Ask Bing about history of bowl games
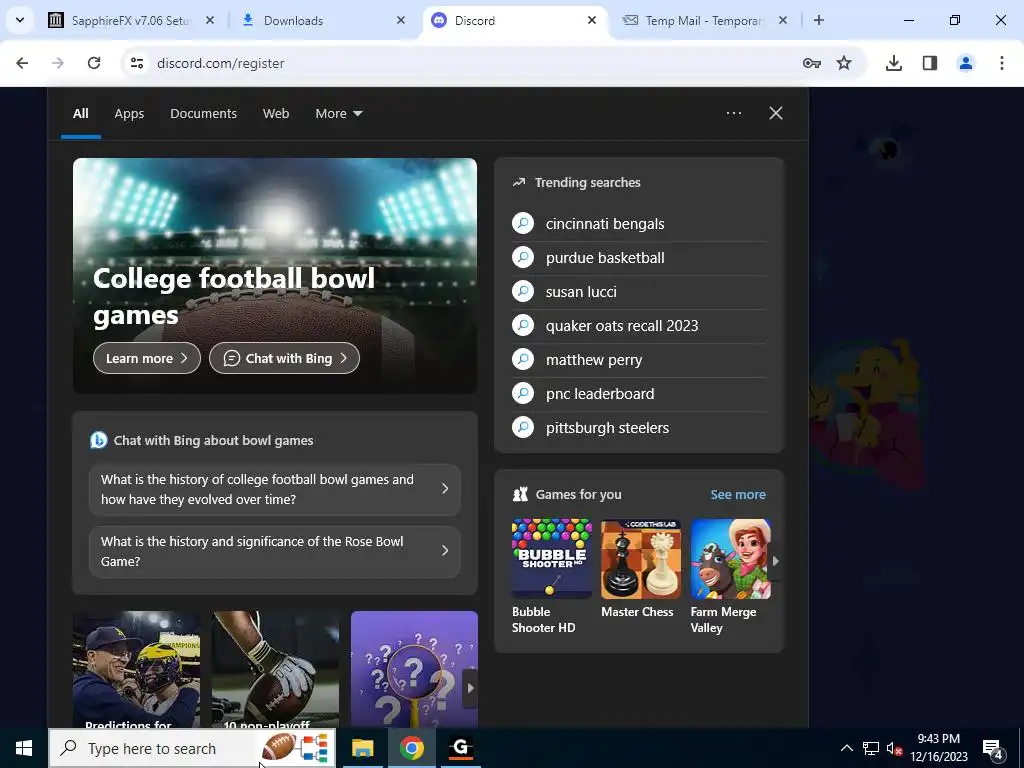This screenshot has width=1024, height=768. (274, 489)
